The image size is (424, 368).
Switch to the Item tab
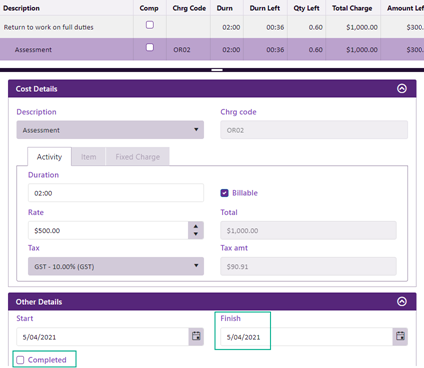[88, 157]
